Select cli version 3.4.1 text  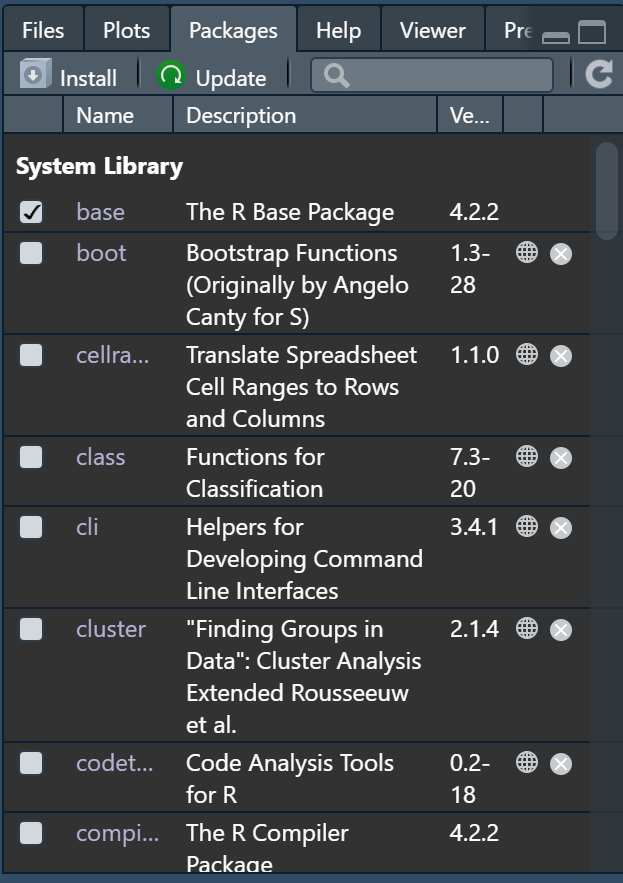coord(474,527)
